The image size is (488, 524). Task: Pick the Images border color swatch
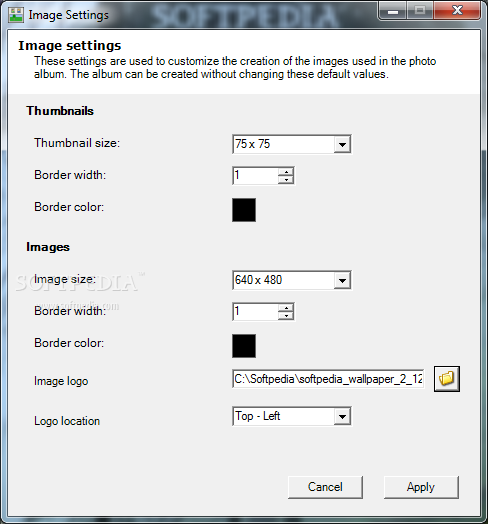pos(244,346)
